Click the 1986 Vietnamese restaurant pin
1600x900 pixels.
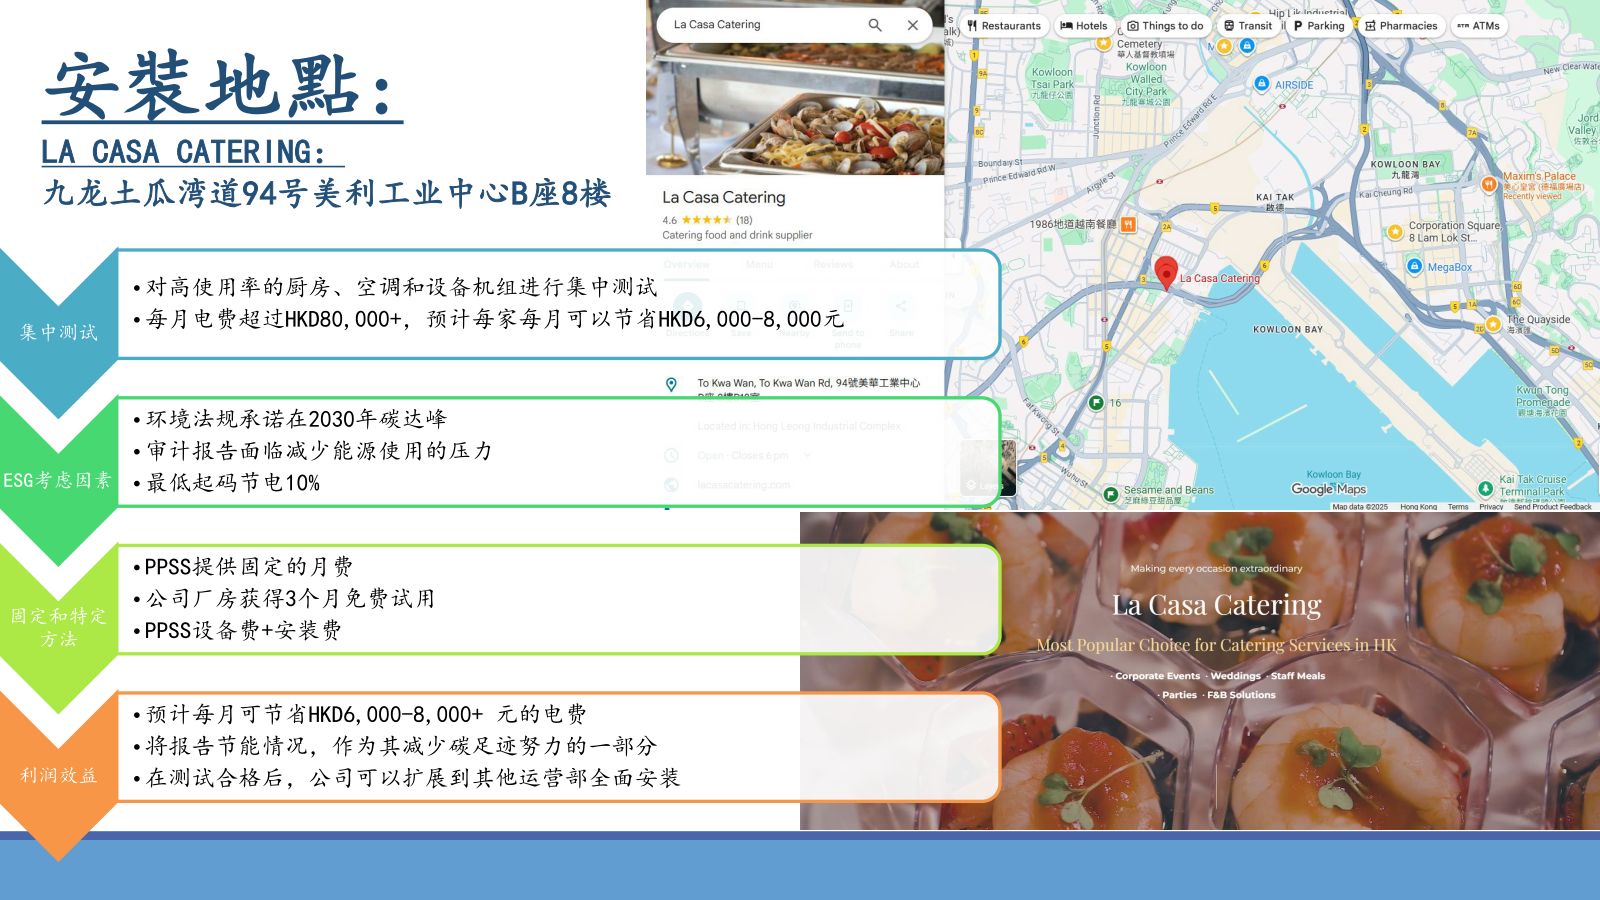point(1128,224)
